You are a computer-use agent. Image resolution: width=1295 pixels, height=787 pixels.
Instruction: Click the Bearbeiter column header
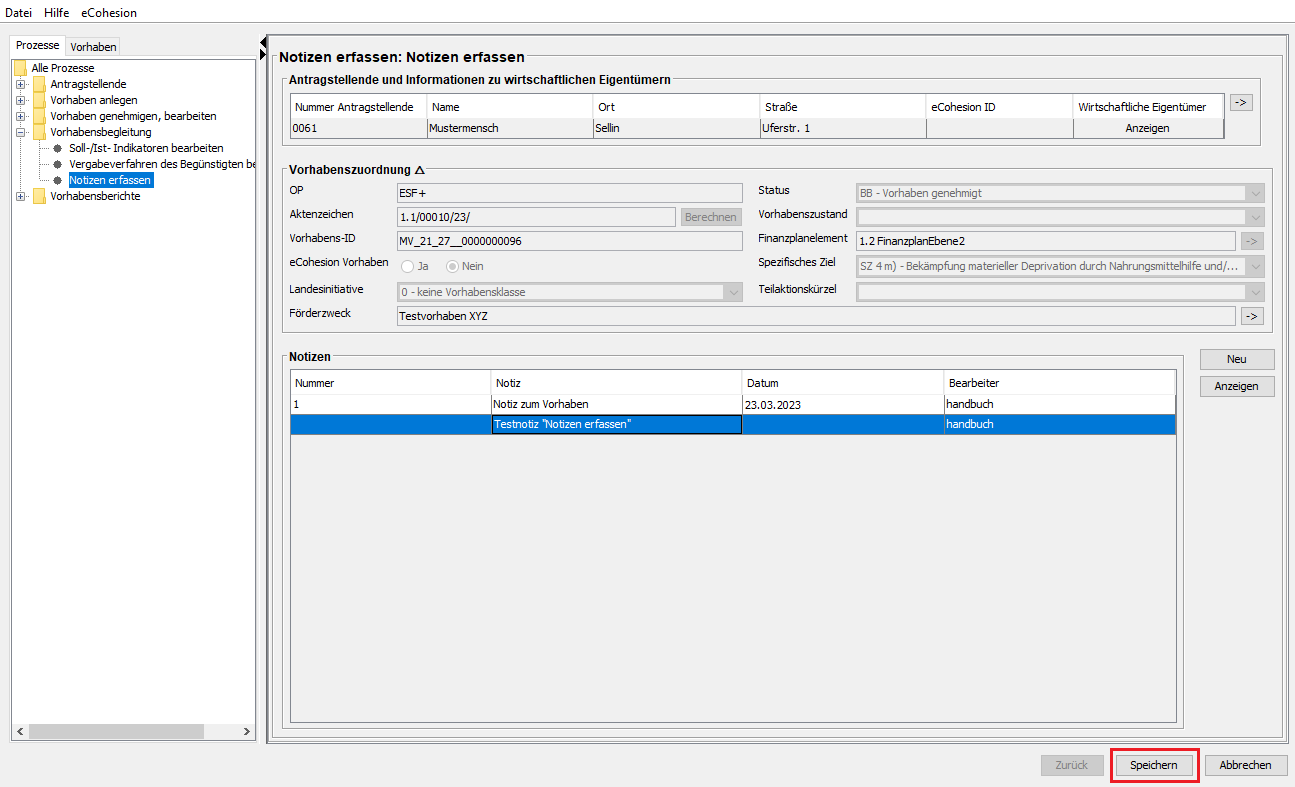pos(1059,383)
